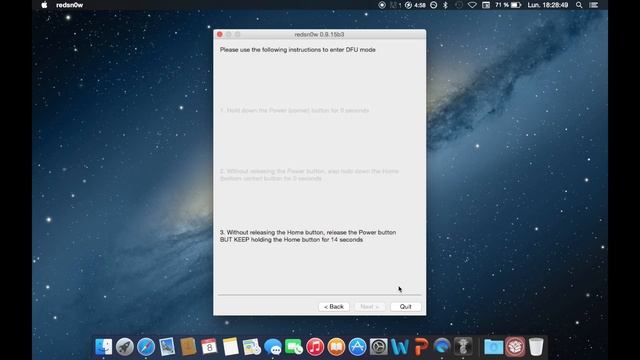The width and height of the screenshot is (640, 360).
Task: Open Spotlight search magnifier
Action: coord(579,5)
